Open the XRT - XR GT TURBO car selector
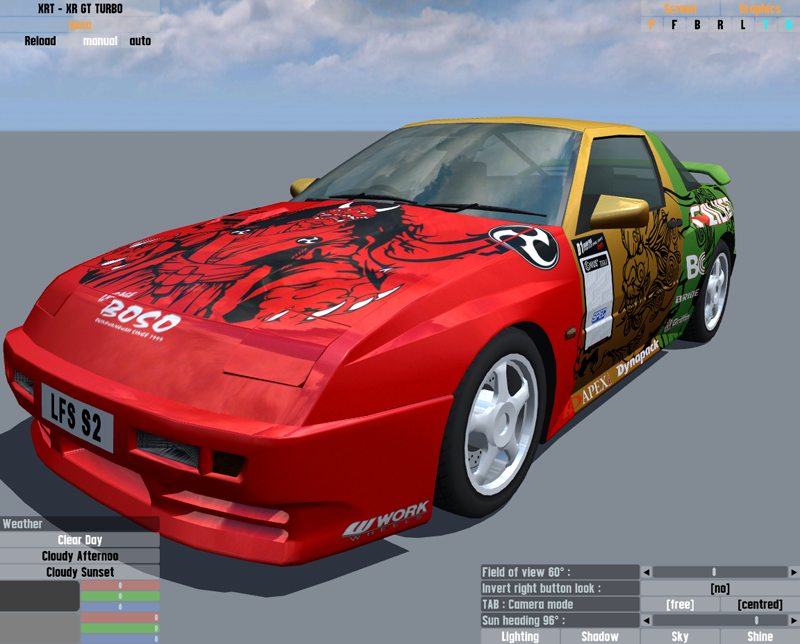Viewport: 800px width, 644px height. [80, 9]
